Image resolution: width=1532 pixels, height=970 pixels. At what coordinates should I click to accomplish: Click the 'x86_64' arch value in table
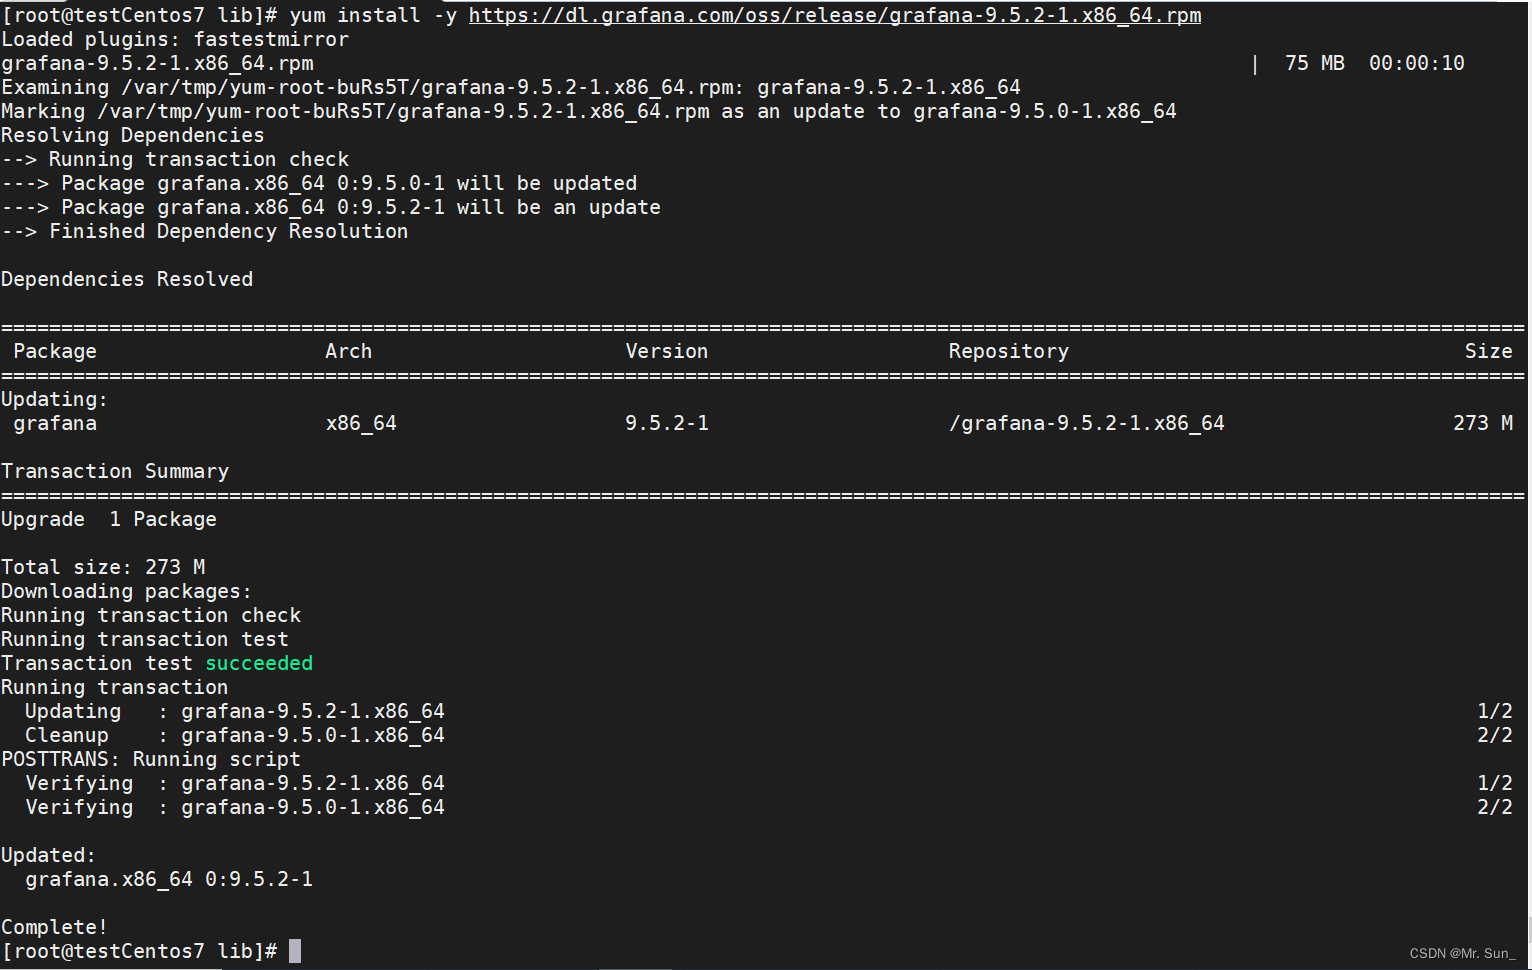click(x=361, y=423)
